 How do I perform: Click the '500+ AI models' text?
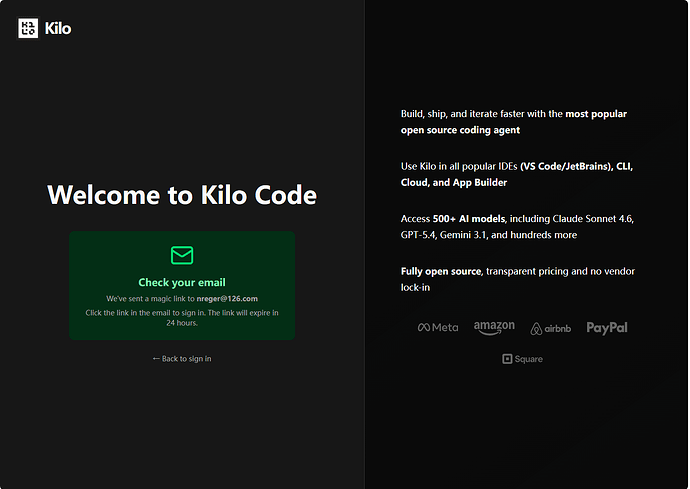pyautogui.click(x=469, y=219)
